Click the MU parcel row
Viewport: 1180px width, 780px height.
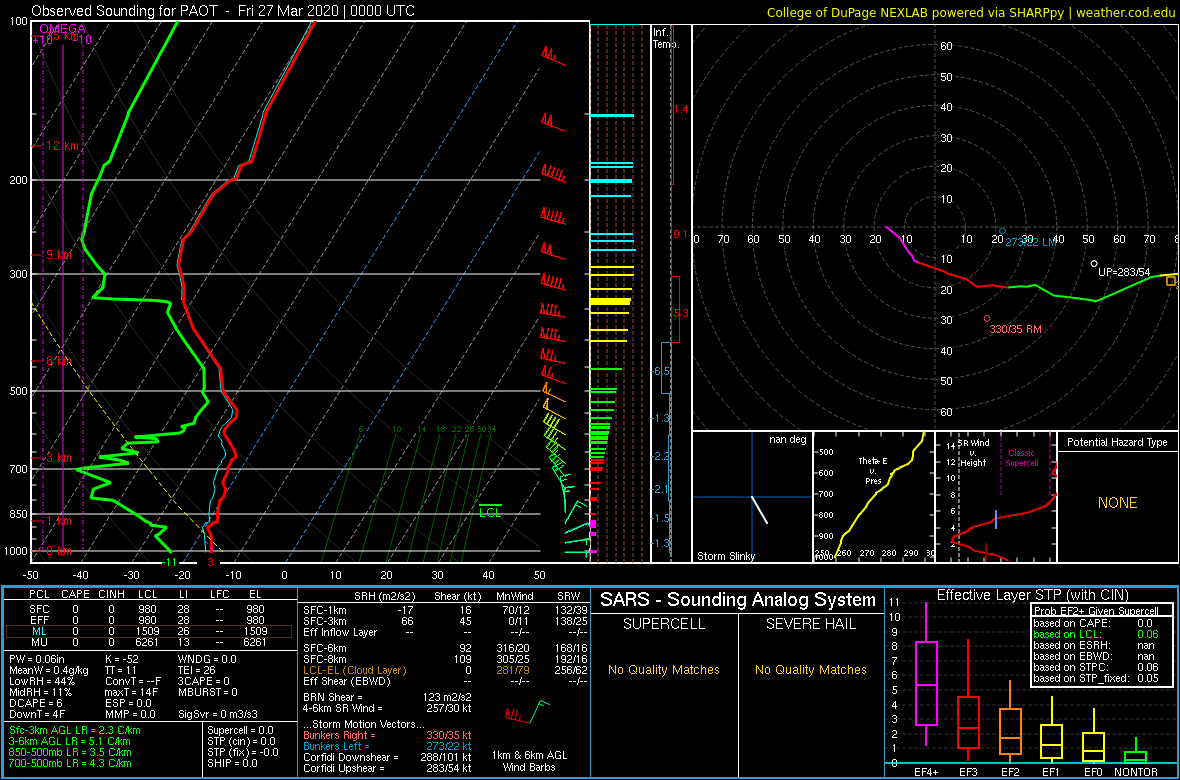tap(148, 642)
